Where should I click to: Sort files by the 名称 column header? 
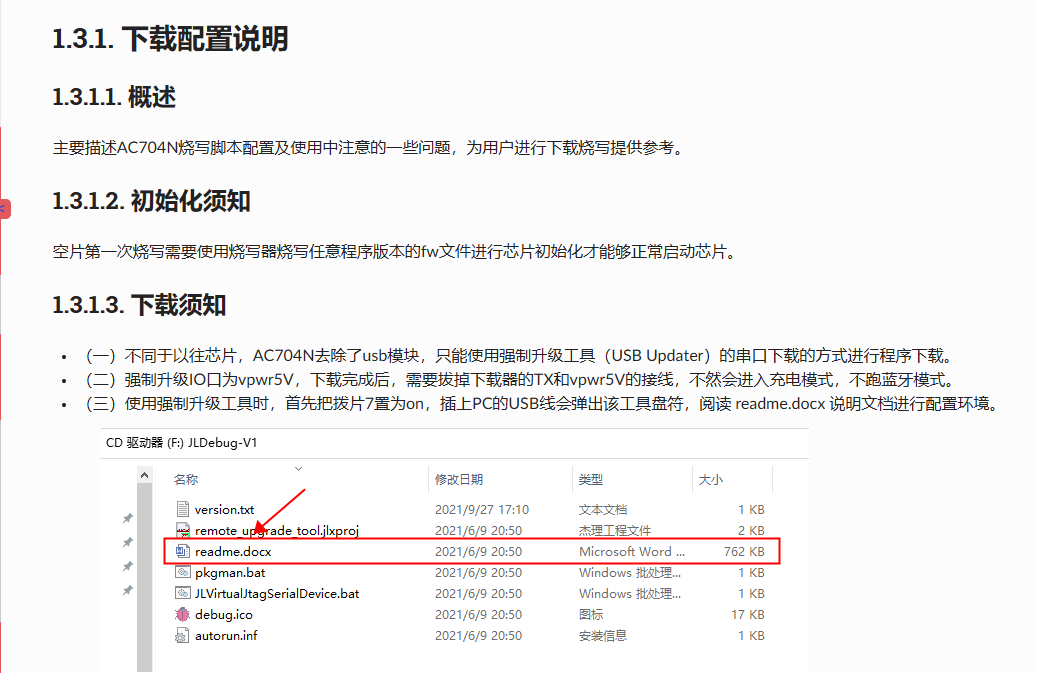click(x=186, y=479)
